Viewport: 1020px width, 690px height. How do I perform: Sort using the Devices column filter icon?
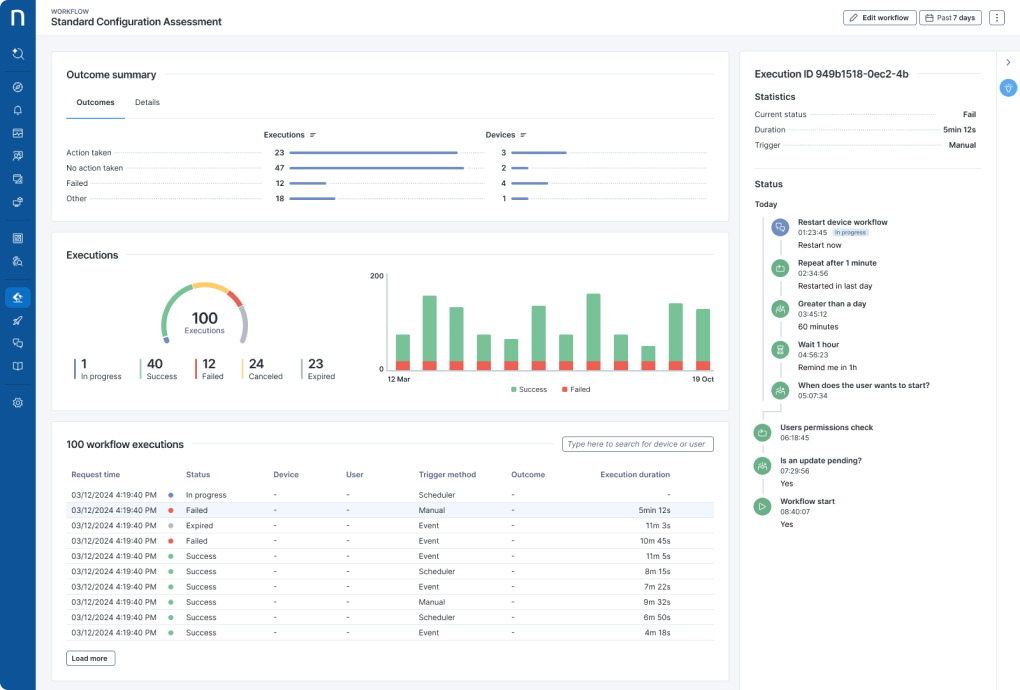[523, 135]
